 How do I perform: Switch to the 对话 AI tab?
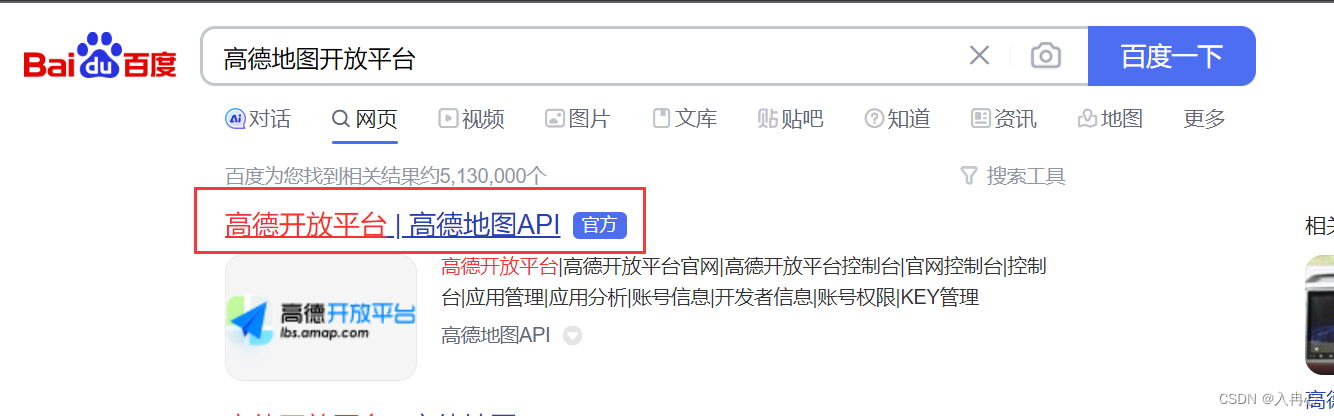(258, 119)
